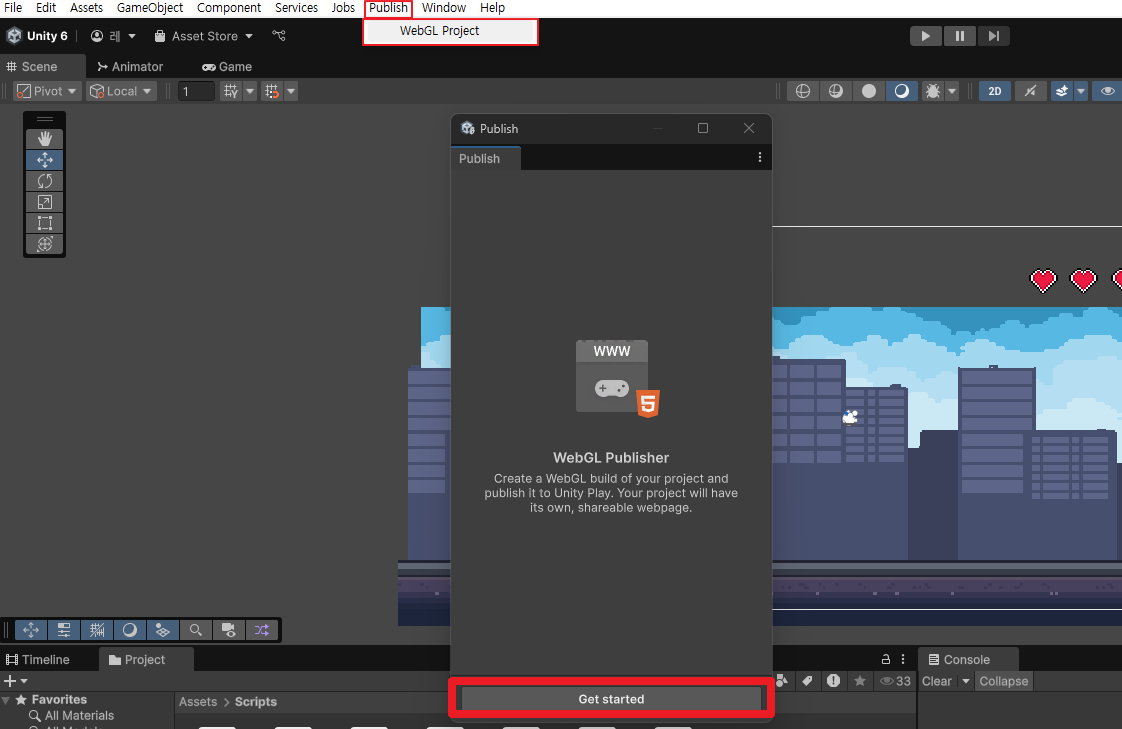Open the Services menu
The height and width of the screenshot is (729, 1122).
(x=296, y=8)
